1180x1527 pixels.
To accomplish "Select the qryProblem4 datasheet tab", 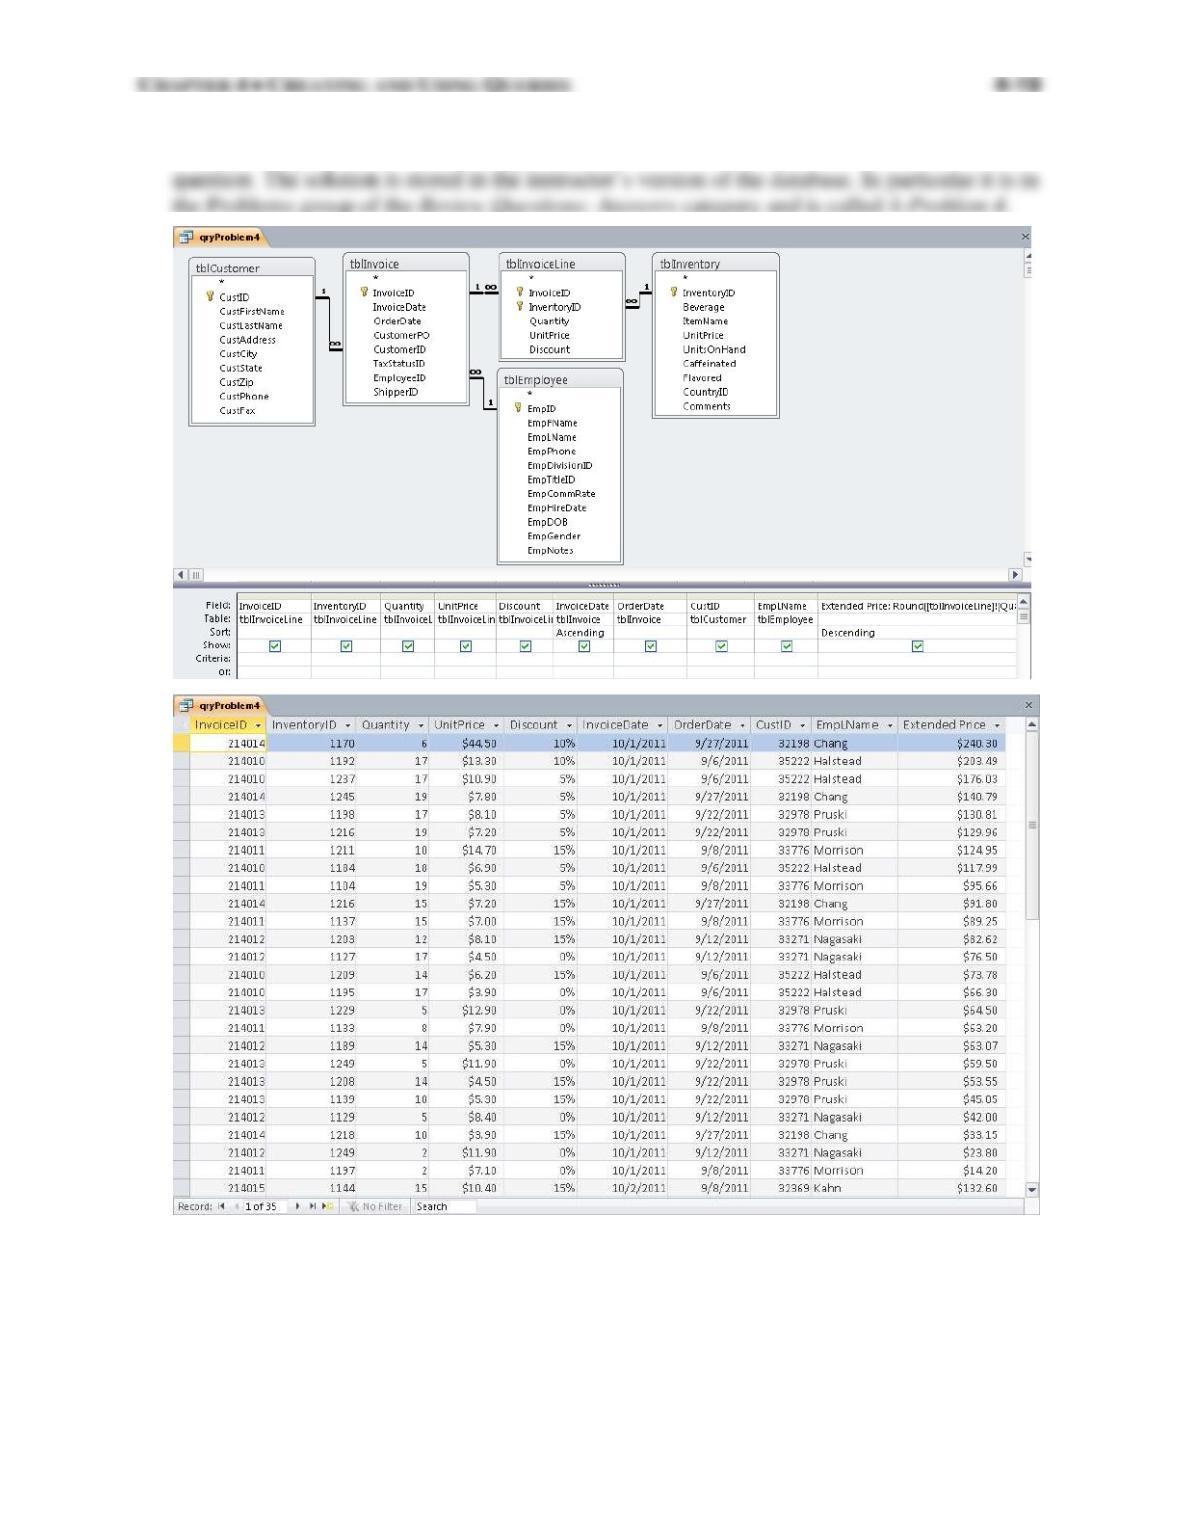I will tap(220, 705).
